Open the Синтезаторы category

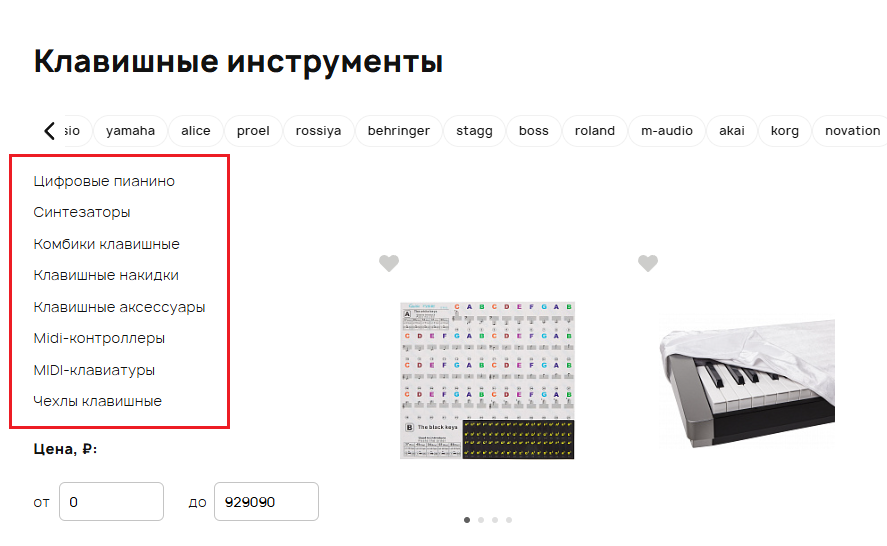82,212
